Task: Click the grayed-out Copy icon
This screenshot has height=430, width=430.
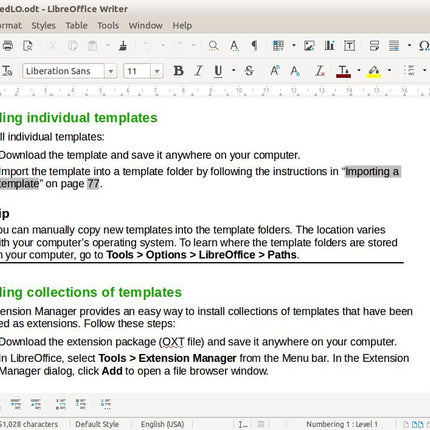Action: (72, 45)
